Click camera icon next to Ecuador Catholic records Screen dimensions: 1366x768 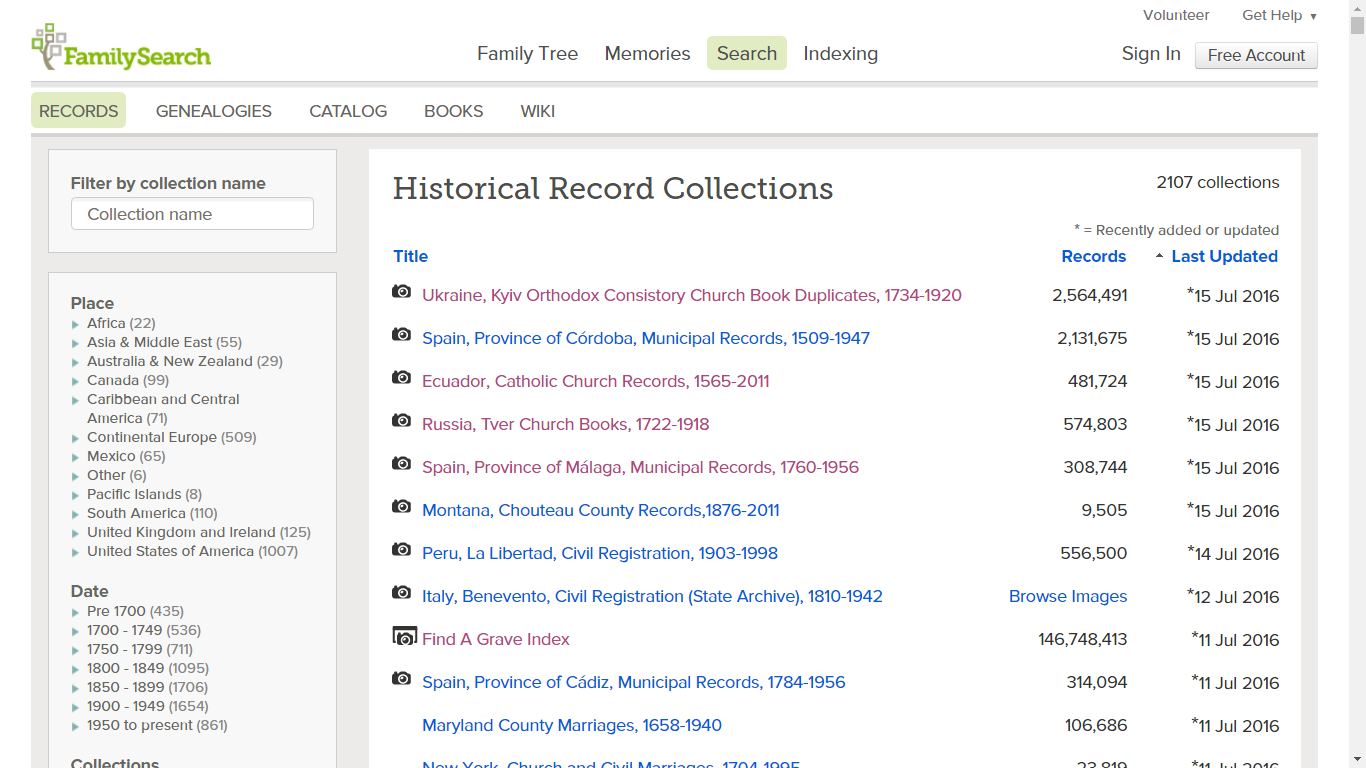(x=402, y=378)
